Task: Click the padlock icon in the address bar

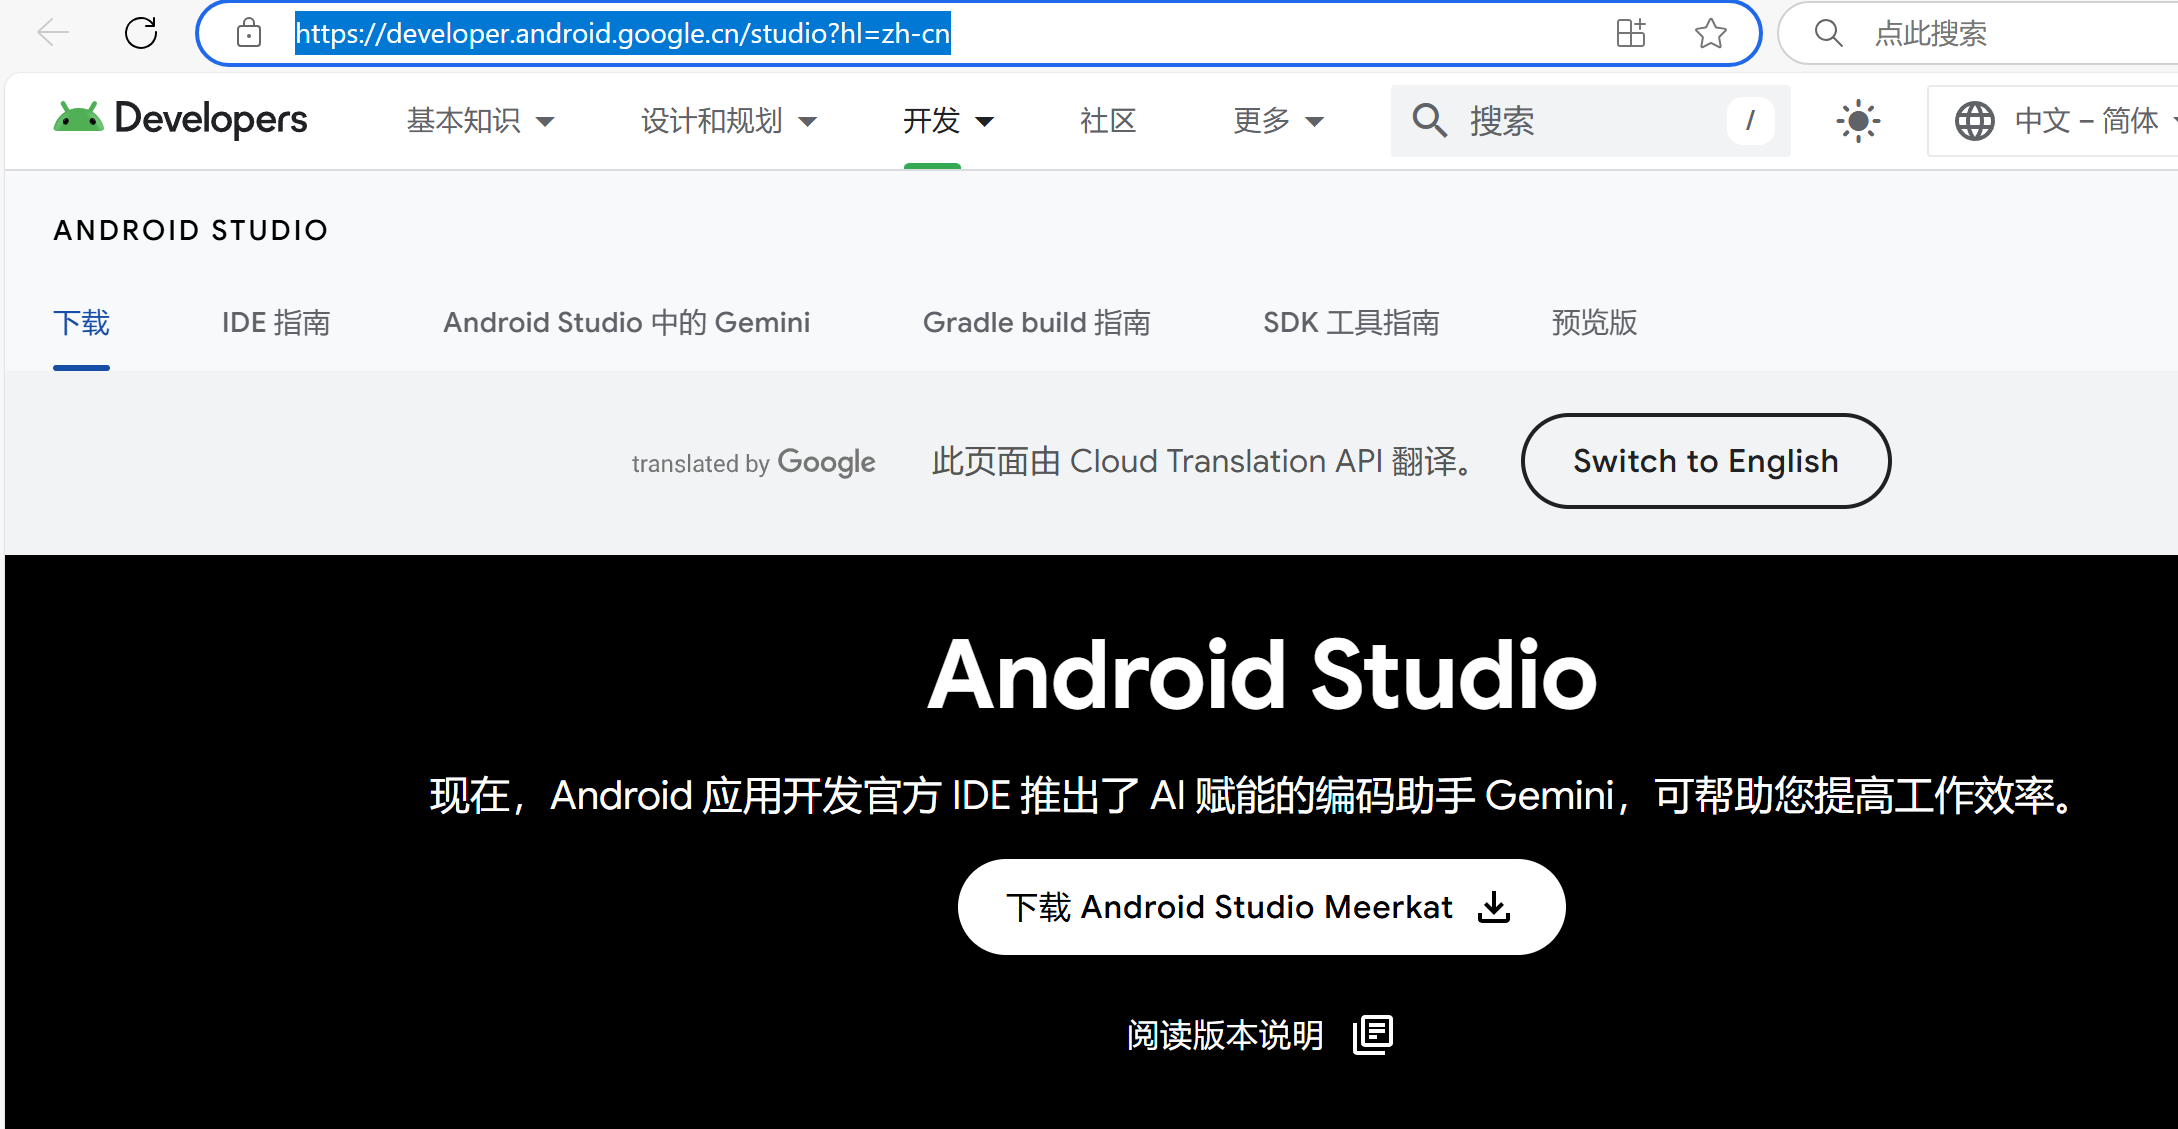Action: point(248,32)
